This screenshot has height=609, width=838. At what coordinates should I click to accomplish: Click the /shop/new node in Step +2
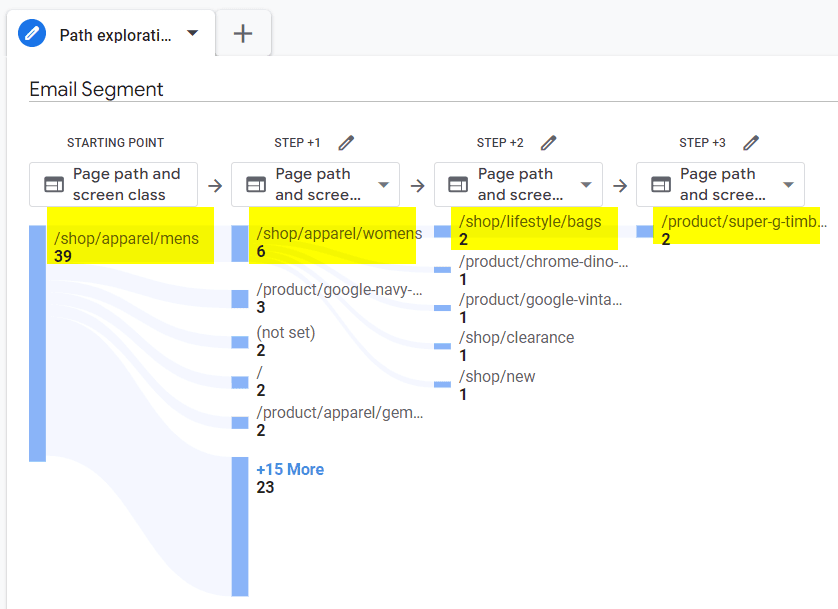(497, 377)
